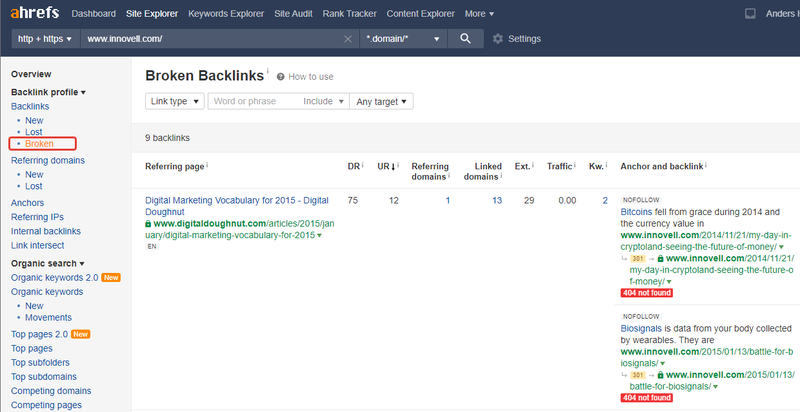This screenshot has height=412, width=800.
Task: Click lock icon beside digitaldoughnut.com URL
Action: coord(148,224)
